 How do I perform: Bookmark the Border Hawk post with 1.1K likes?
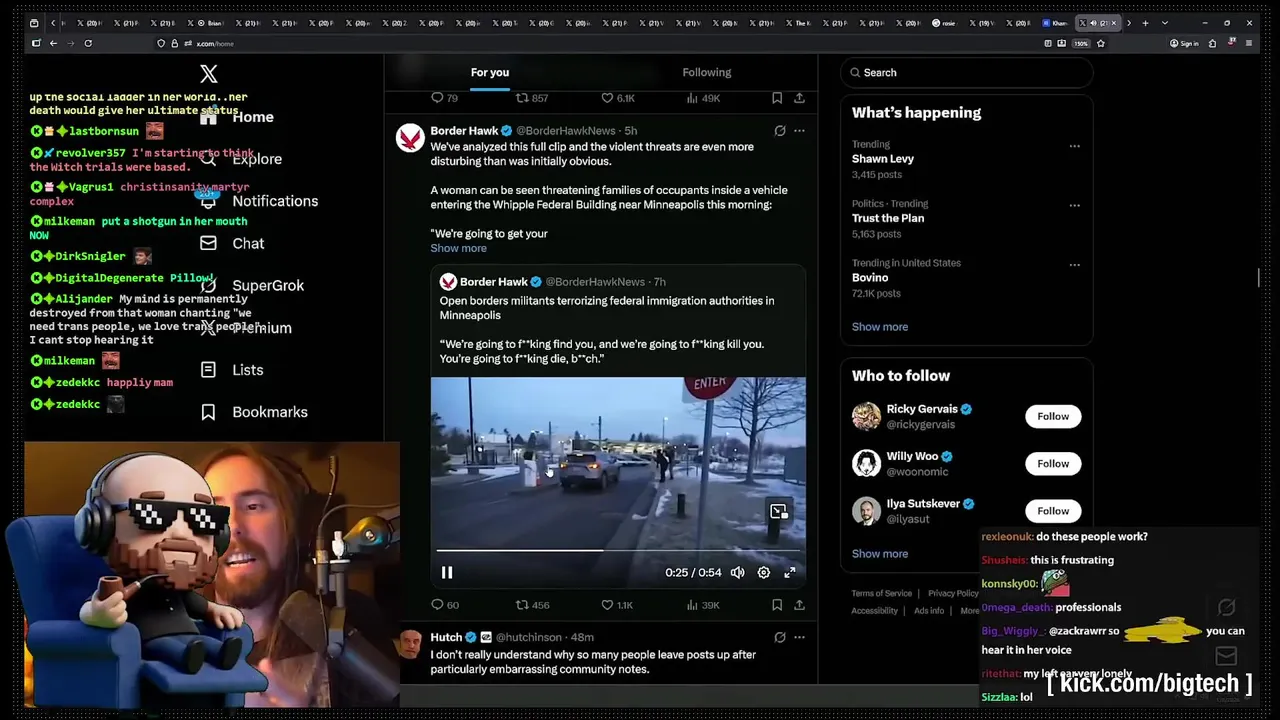pos(777,605)
